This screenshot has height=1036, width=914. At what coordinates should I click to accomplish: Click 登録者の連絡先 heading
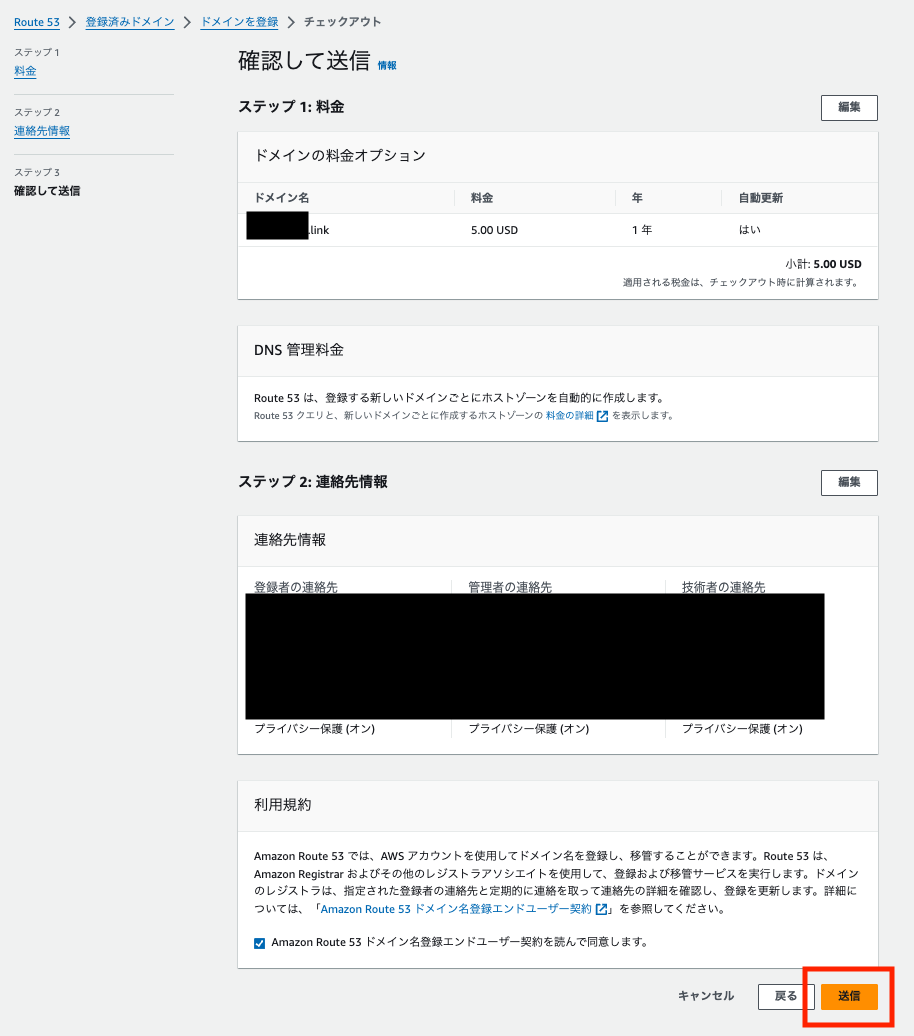click(296, 587)
